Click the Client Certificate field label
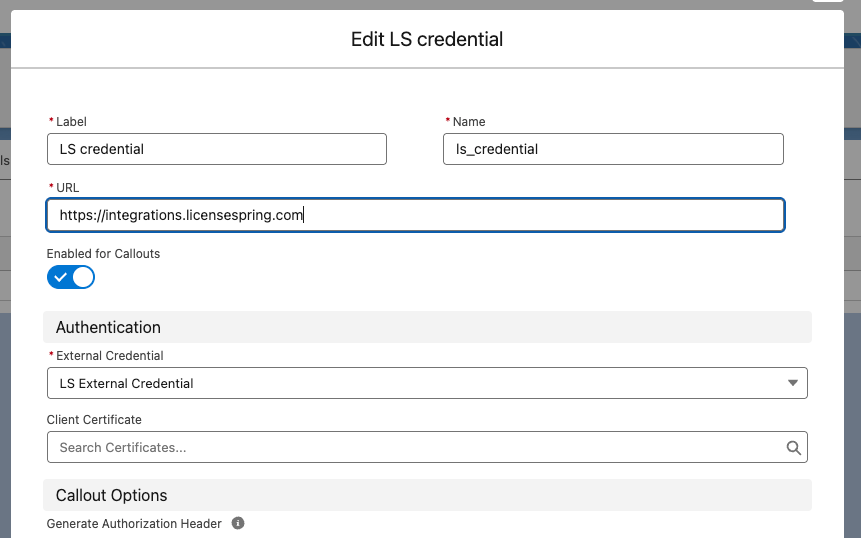 pos(94,420)
